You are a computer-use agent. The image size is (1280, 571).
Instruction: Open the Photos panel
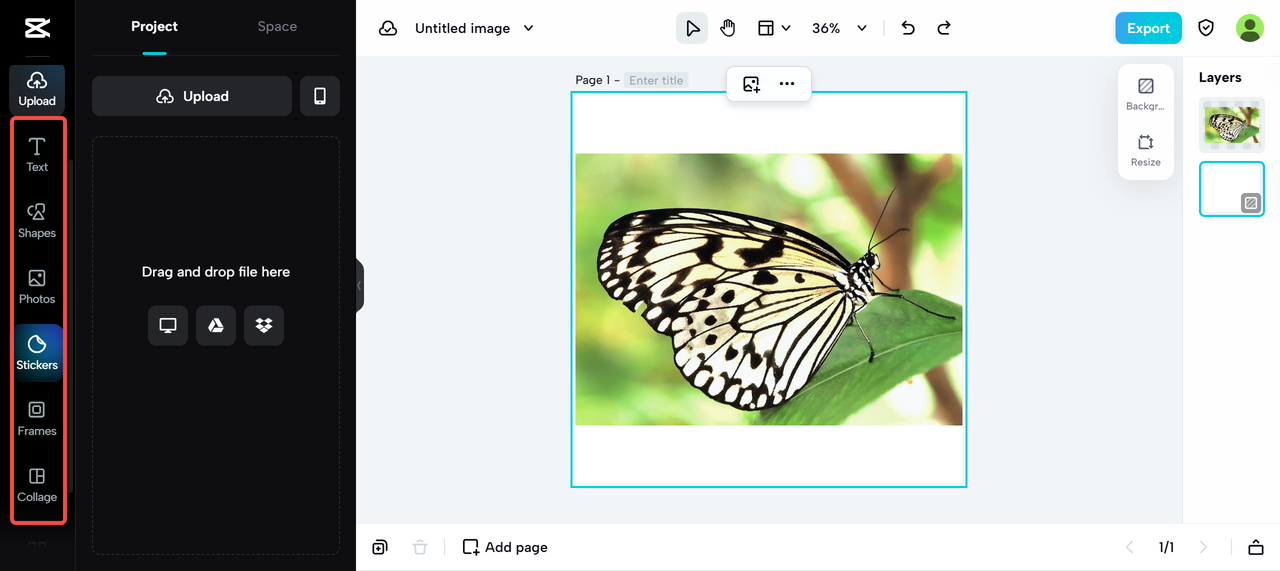pos(37,287)
